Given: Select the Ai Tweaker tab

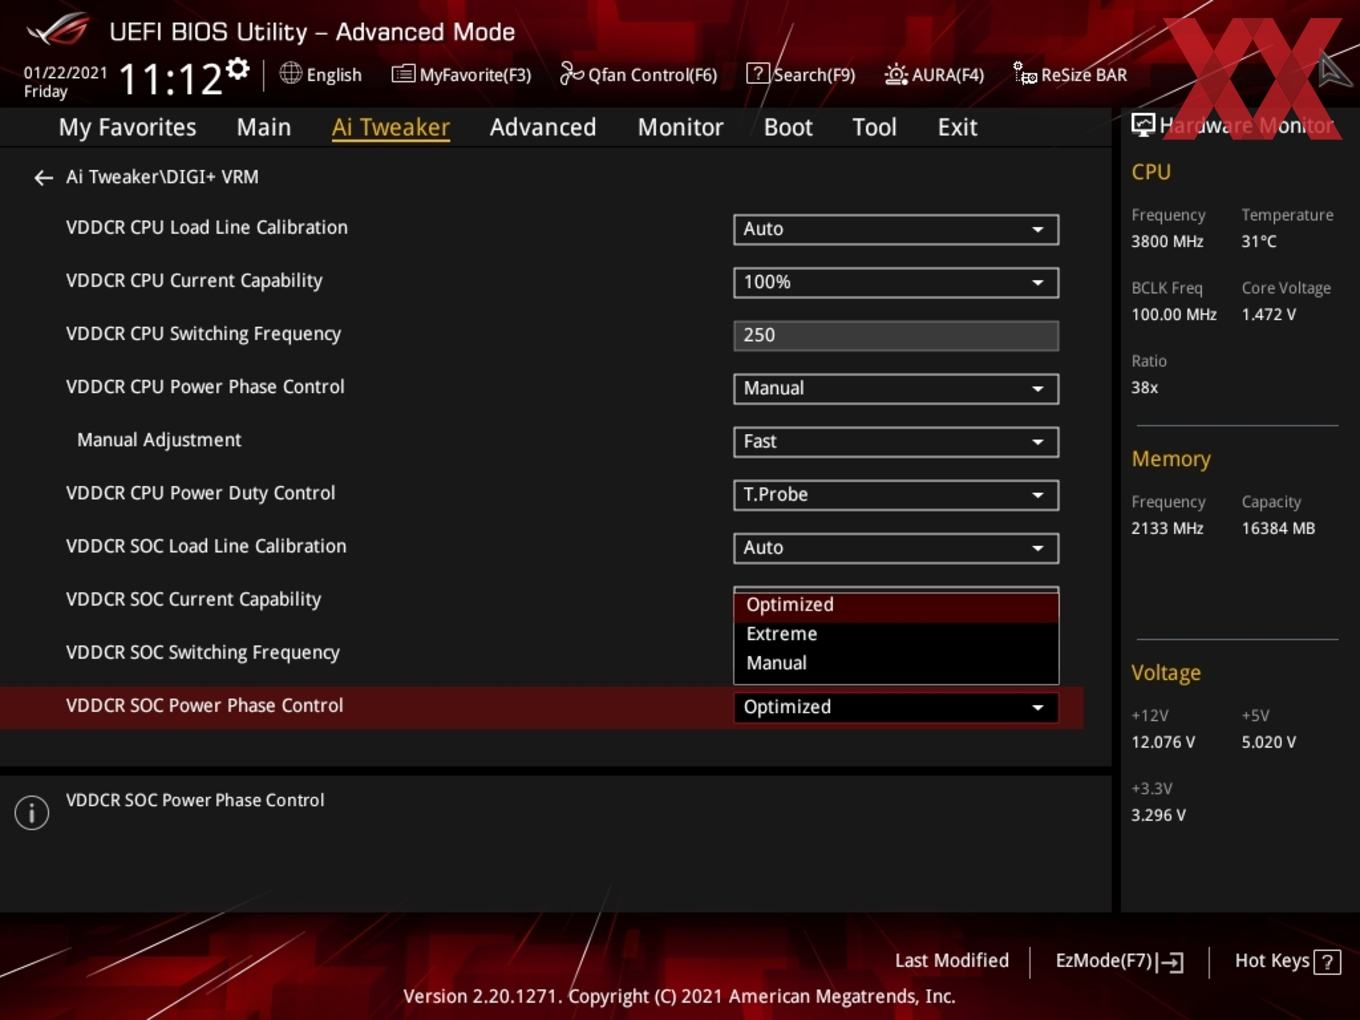Looking at the screenshot, I should [391, 127].
